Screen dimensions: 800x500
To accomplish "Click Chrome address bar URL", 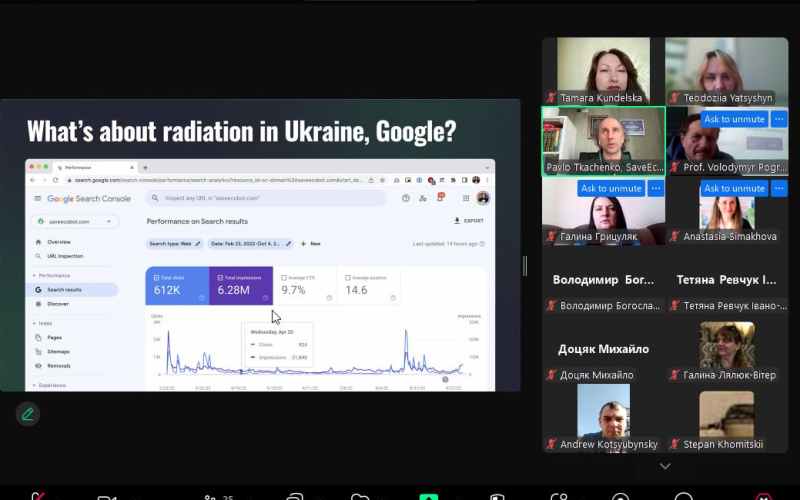I will tap(218, 180).
